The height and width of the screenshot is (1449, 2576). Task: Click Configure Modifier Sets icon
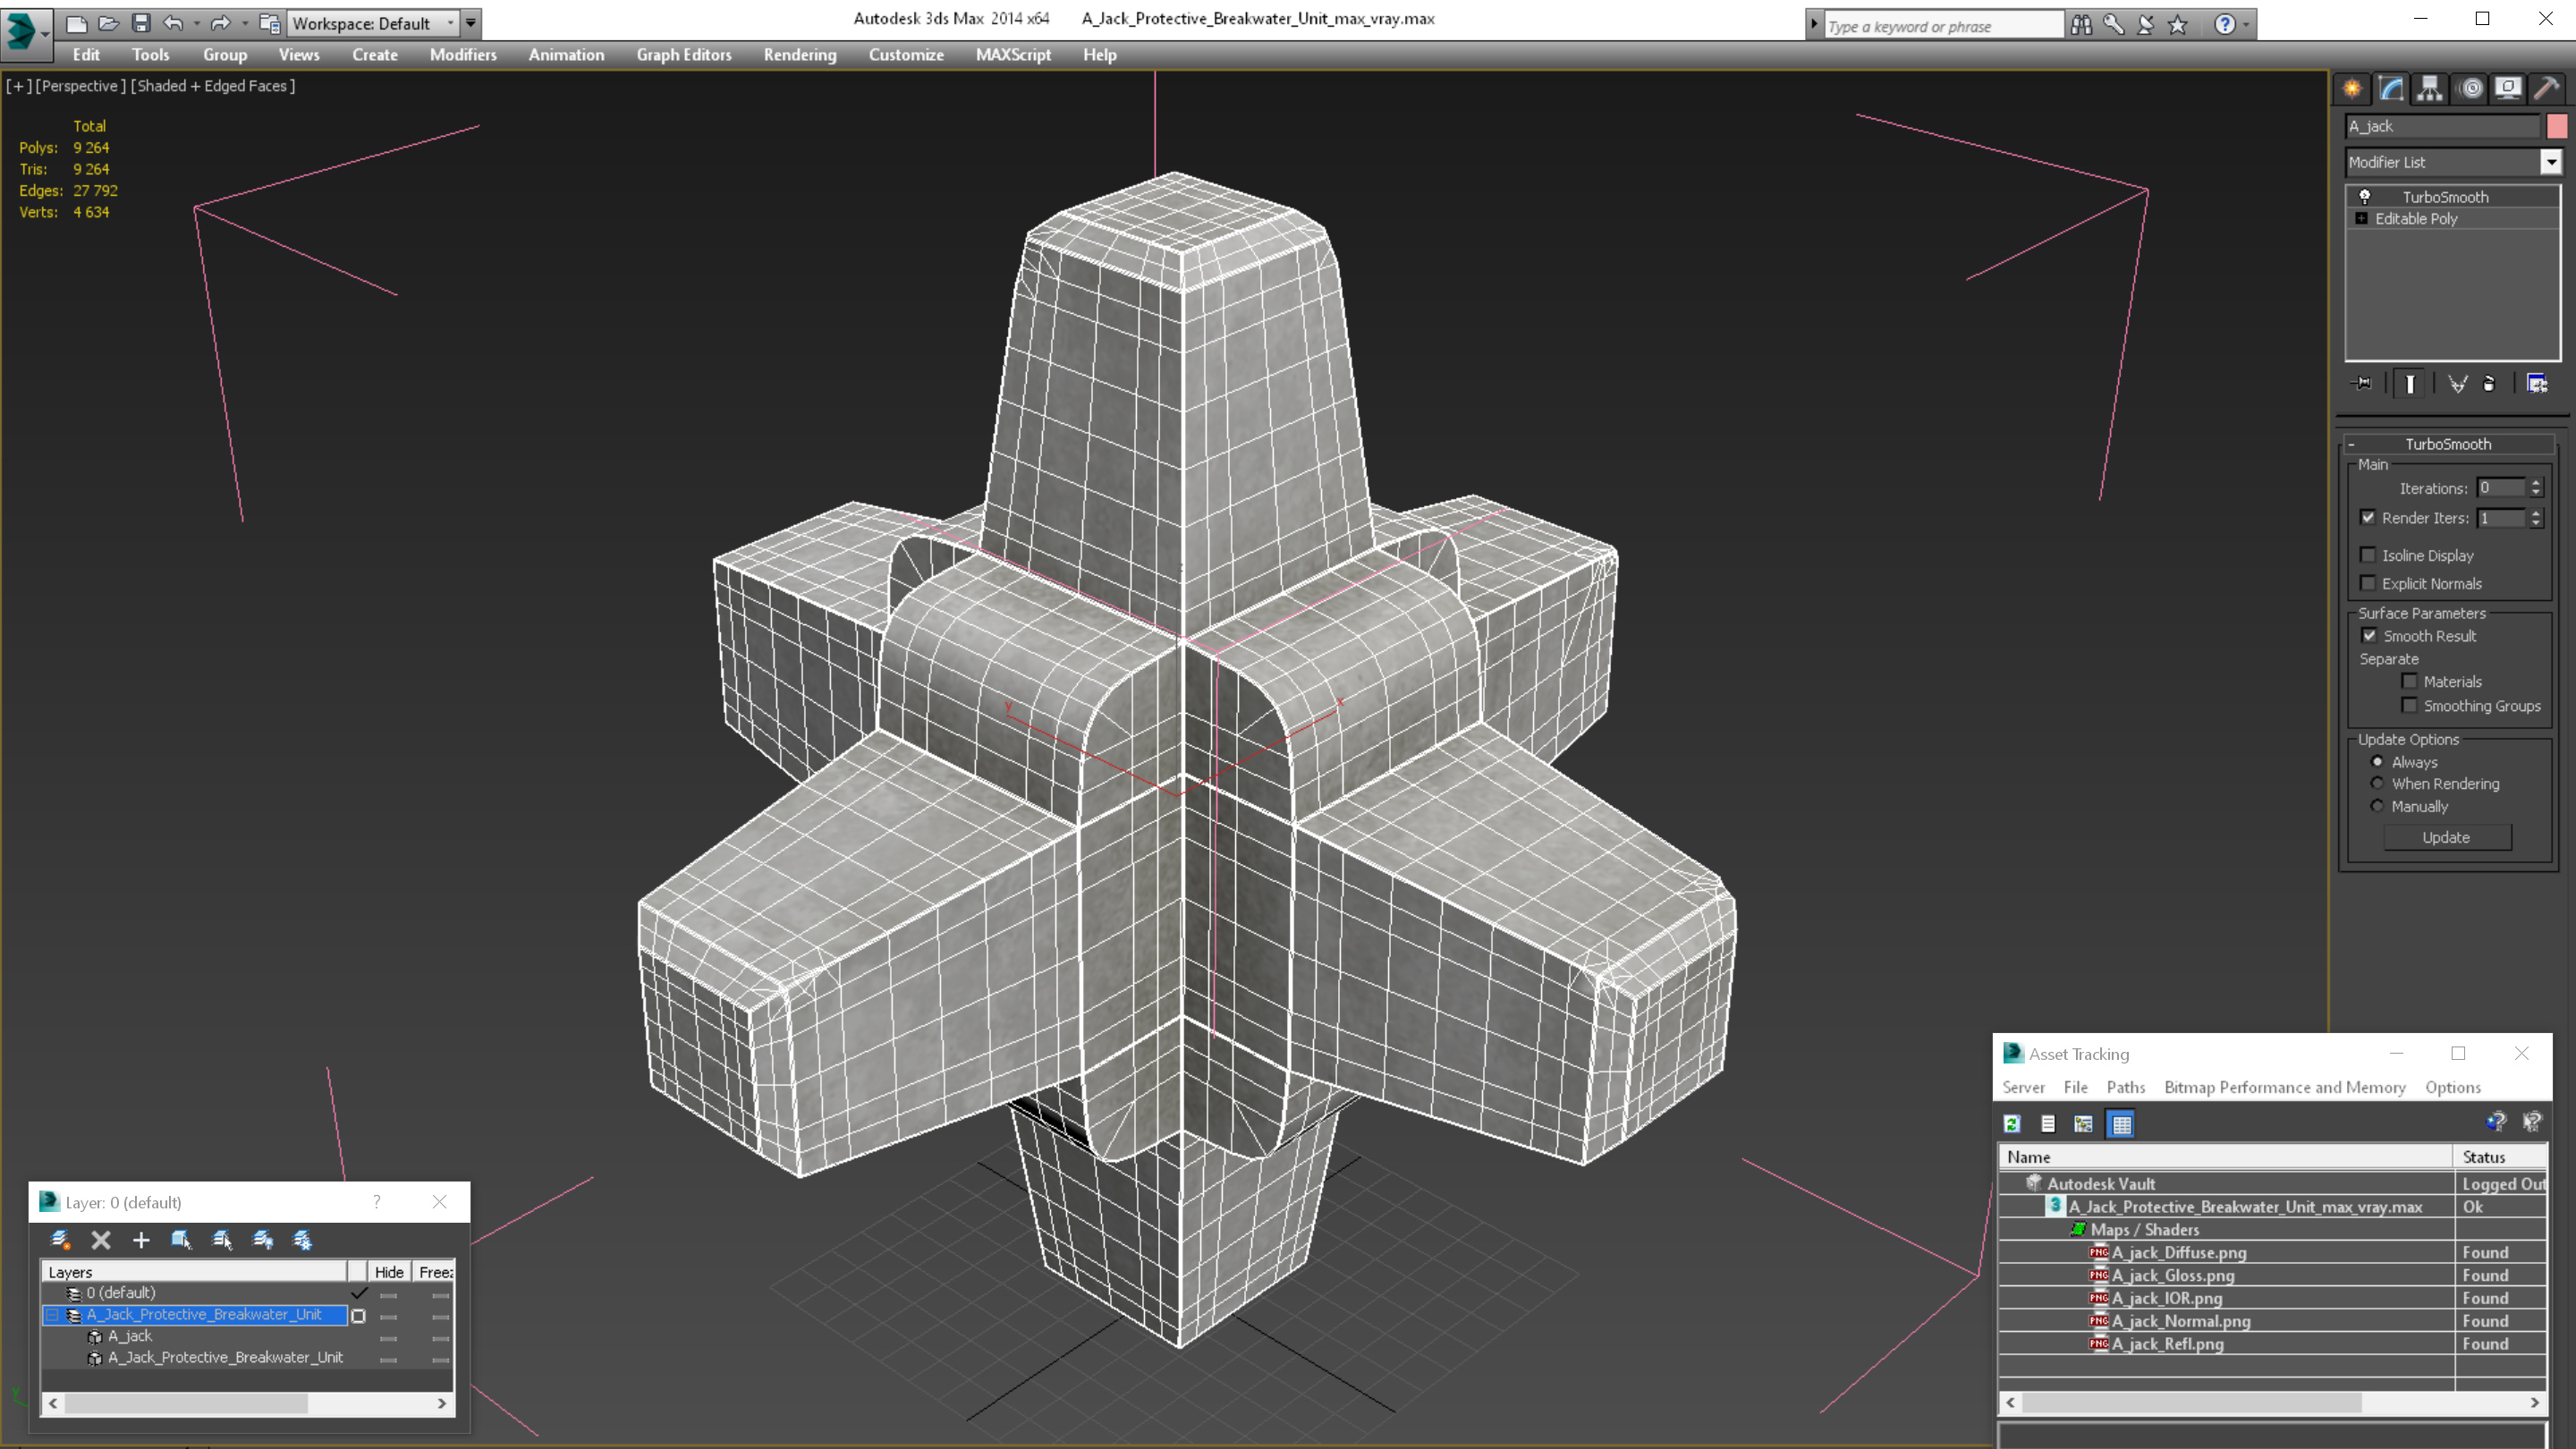click(x=2537, y=383)
